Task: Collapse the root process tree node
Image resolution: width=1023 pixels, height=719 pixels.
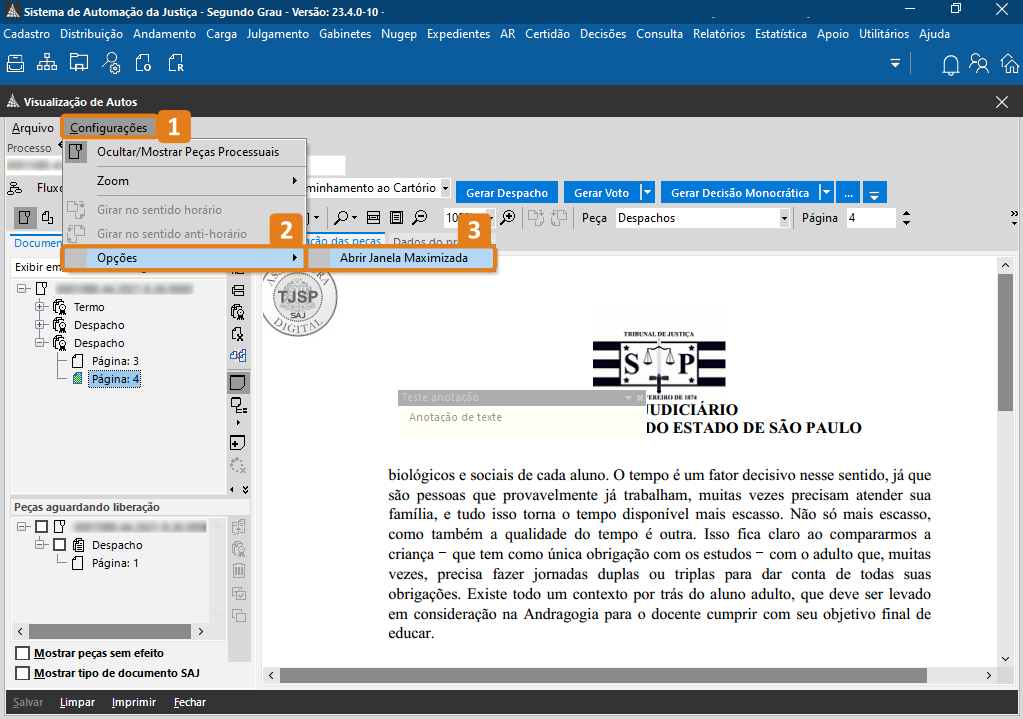Action: coord(22,288)
